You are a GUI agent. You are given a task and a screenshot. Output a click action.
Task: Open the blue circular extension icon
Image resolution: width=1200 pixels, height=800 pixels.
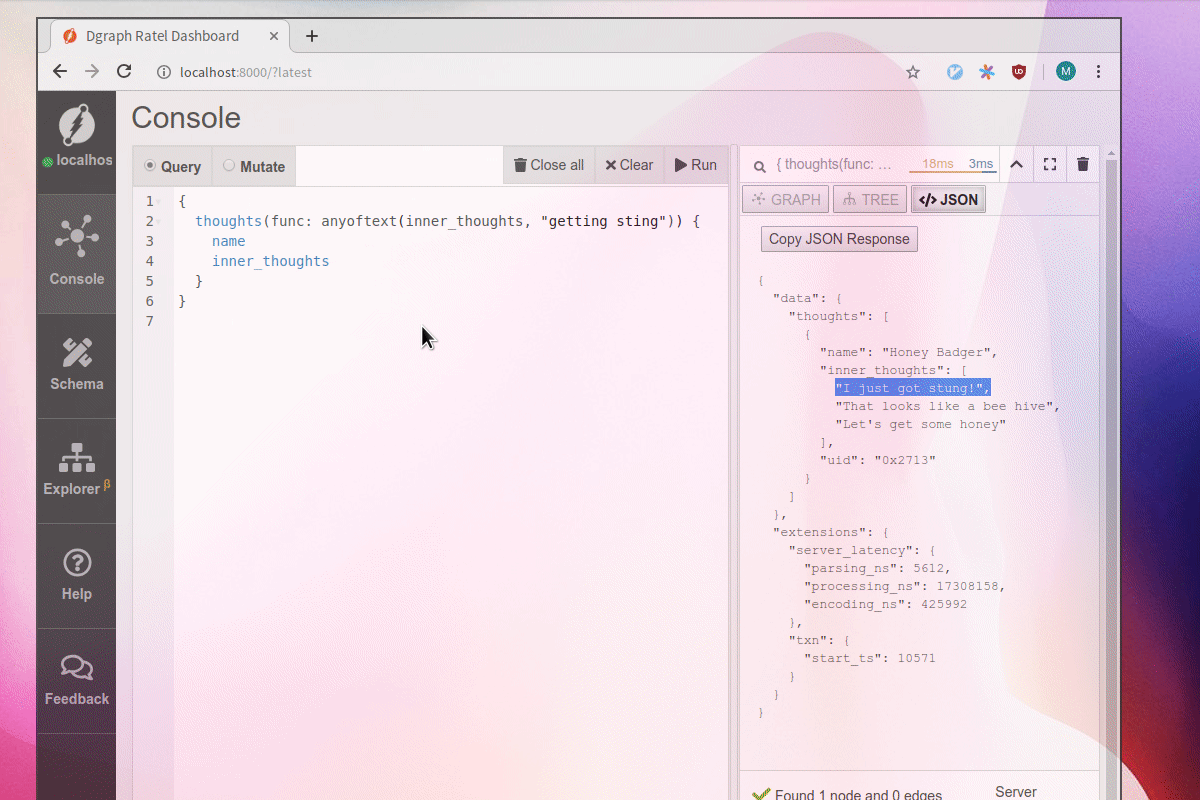(955, 72)
